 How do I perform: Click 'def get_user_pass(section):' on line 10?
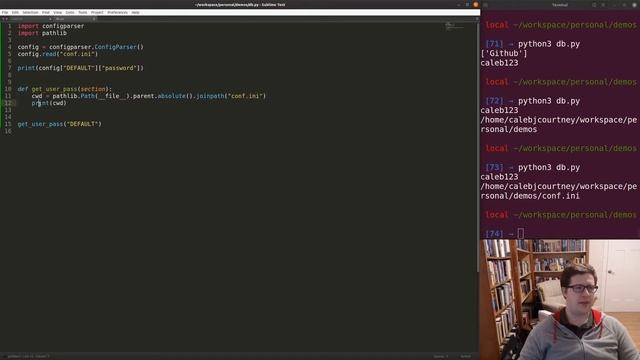coord(64,89)
